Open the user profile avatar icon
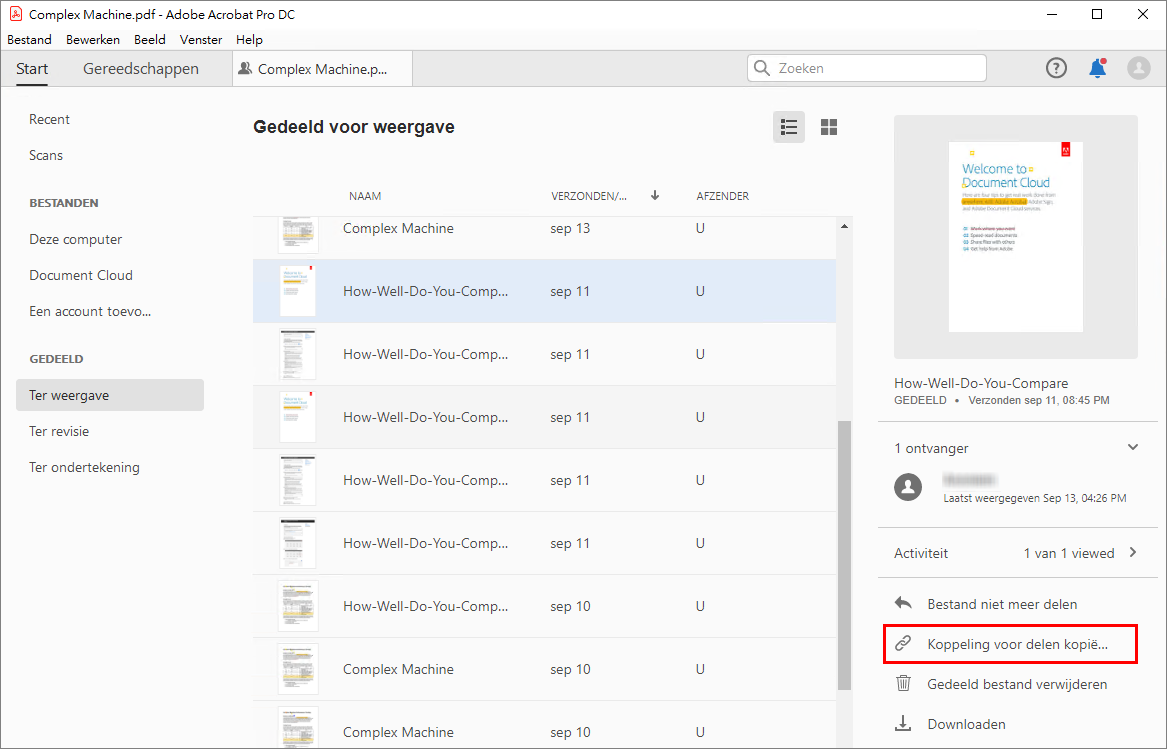This screenshot has height=749, width=1167. [x=1138, y=68]
